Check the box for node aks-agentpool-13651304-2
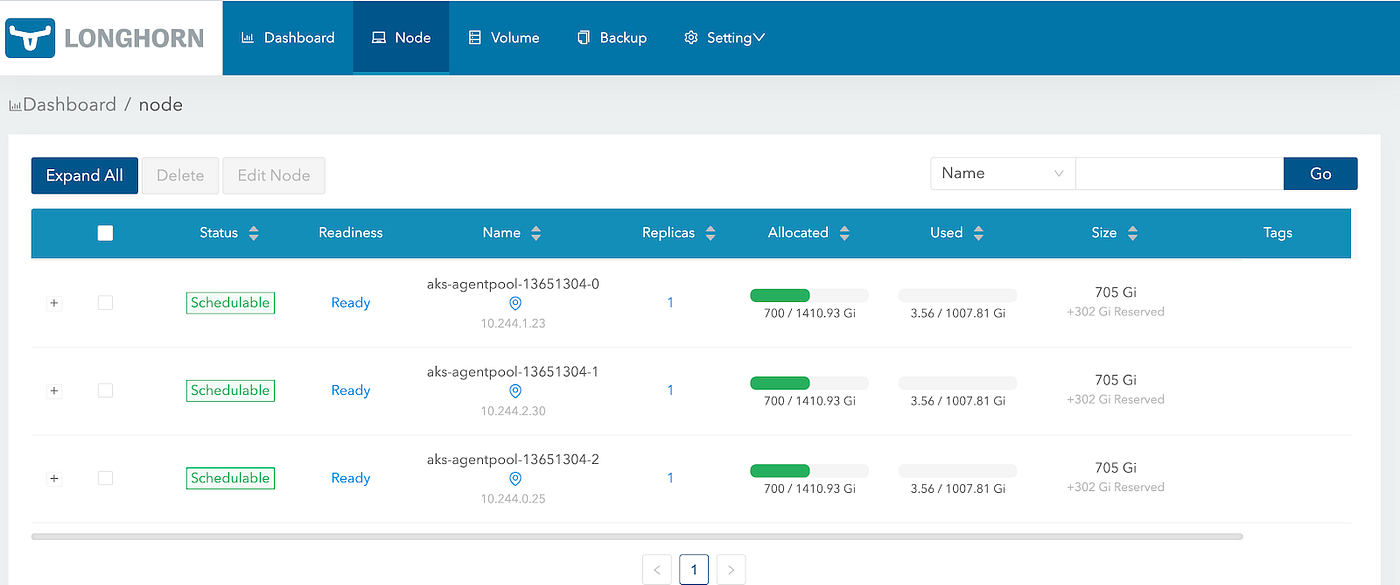 point(105,478)
